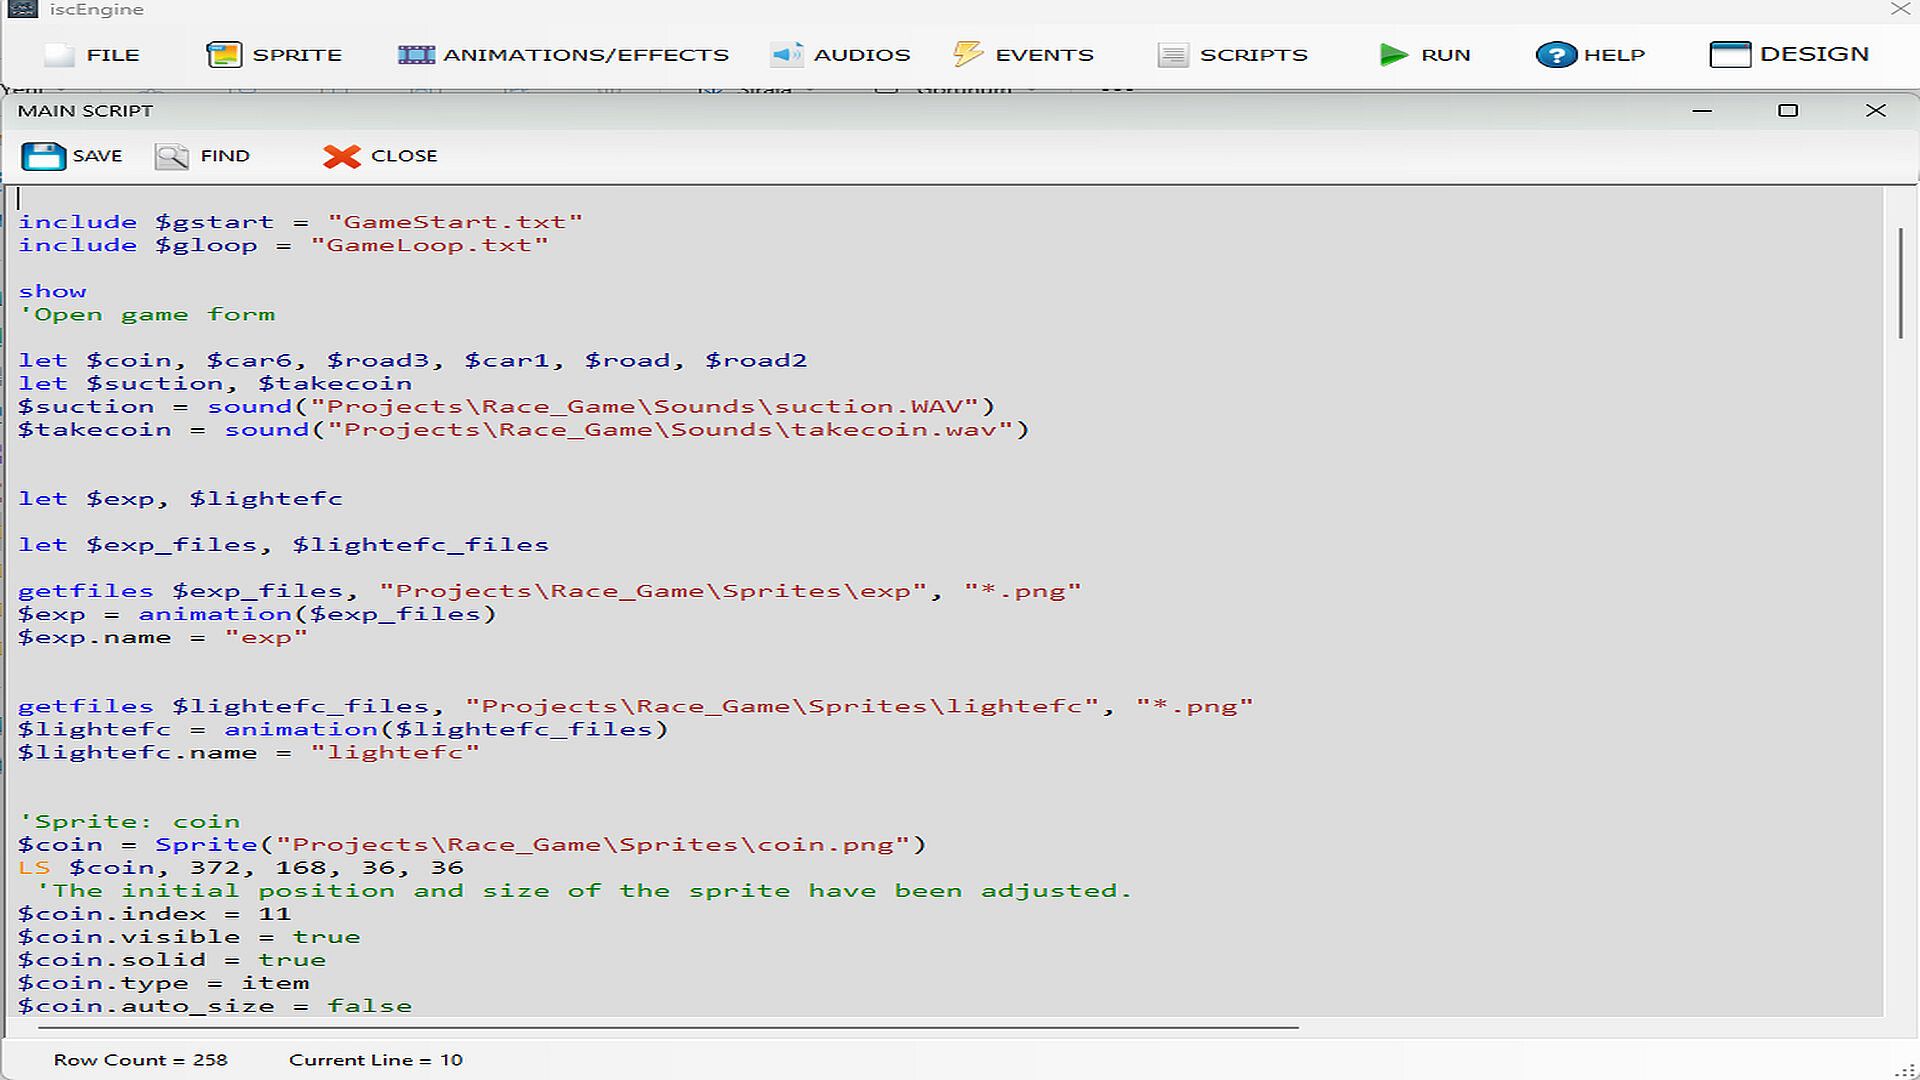Click the Design window icon
This screenshot has height=1080, width=1920.
click(1730, 54)
